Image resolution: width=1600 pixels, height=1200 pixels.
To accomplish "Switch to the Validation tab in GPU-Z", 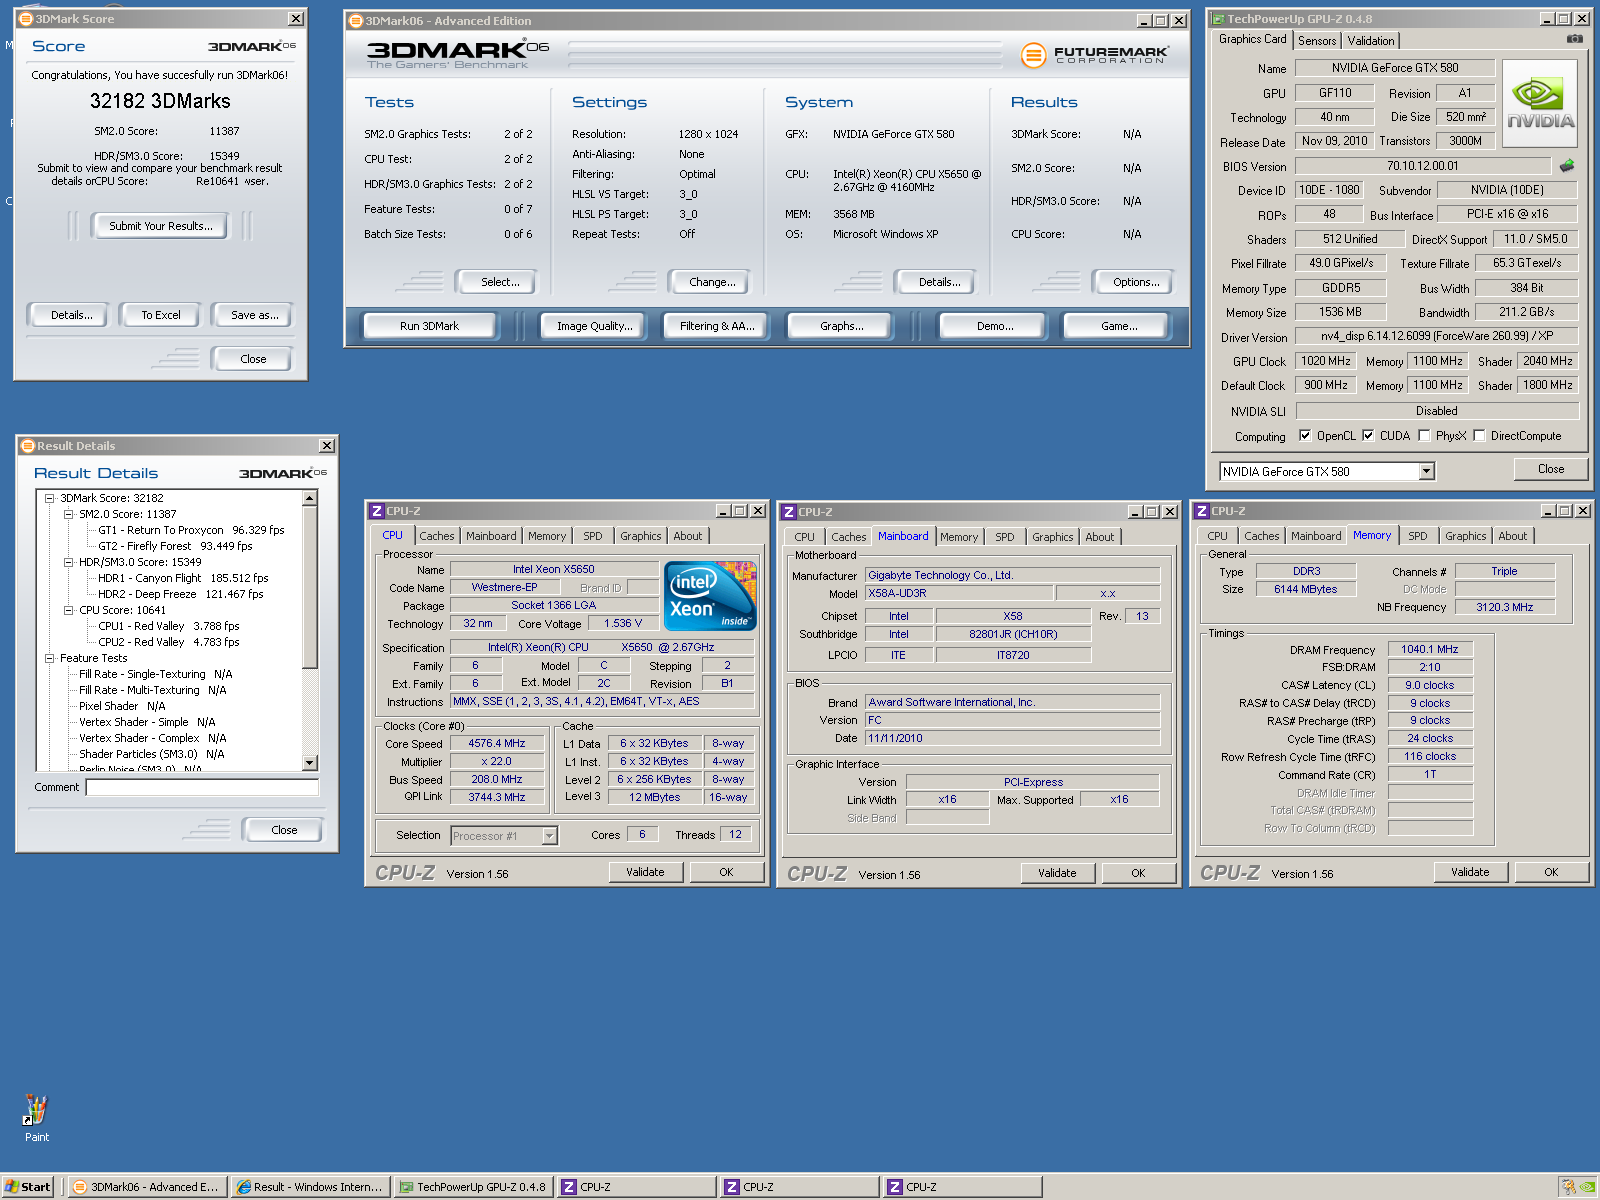I will coord(1370,41).
